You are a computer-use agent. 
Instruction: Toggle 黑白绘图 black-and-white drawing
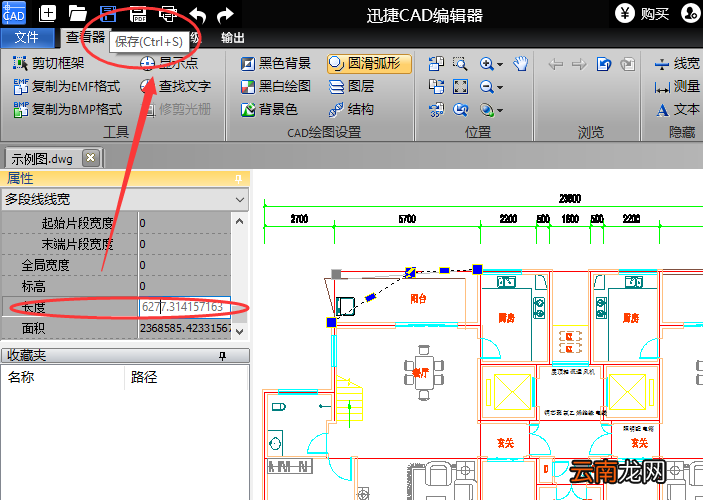pos(276,86)
